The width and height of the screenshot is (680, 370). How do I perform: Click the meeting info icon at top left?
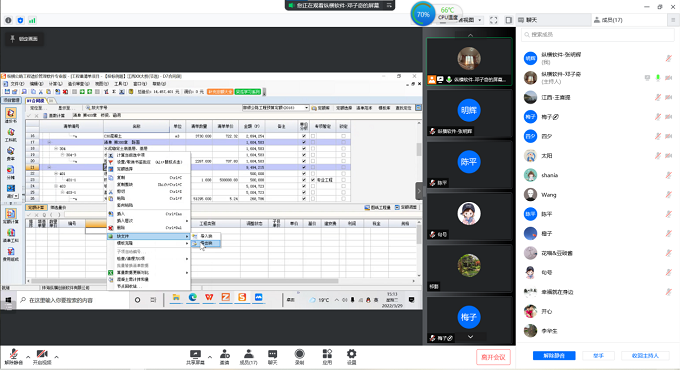(8, 20)
